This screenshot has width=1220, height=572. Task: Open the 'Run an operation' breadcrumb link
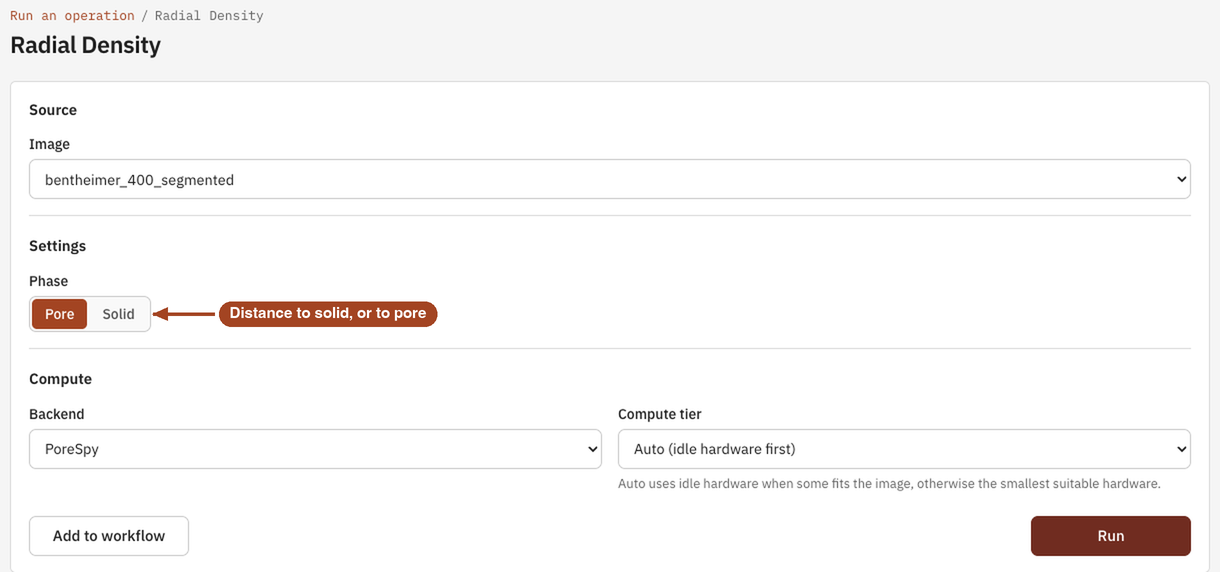[72, 16]
